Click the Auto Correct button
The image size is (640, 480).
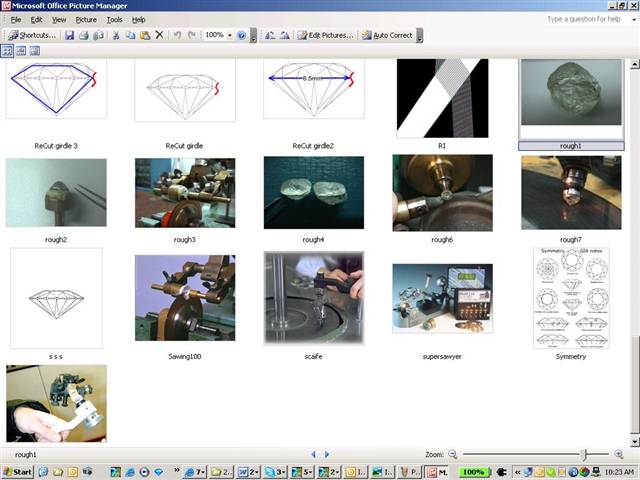coord(387,36)
